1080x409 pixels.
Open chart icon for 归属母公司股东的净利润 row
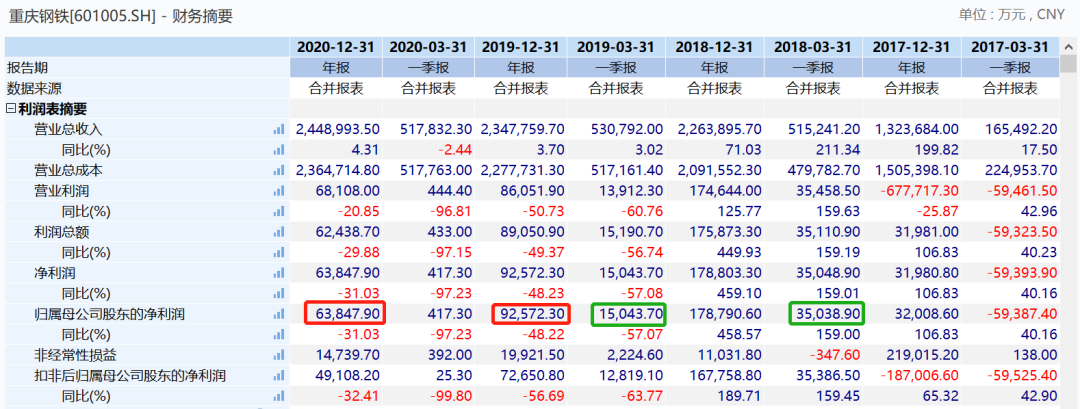click(x=278, y=314)
